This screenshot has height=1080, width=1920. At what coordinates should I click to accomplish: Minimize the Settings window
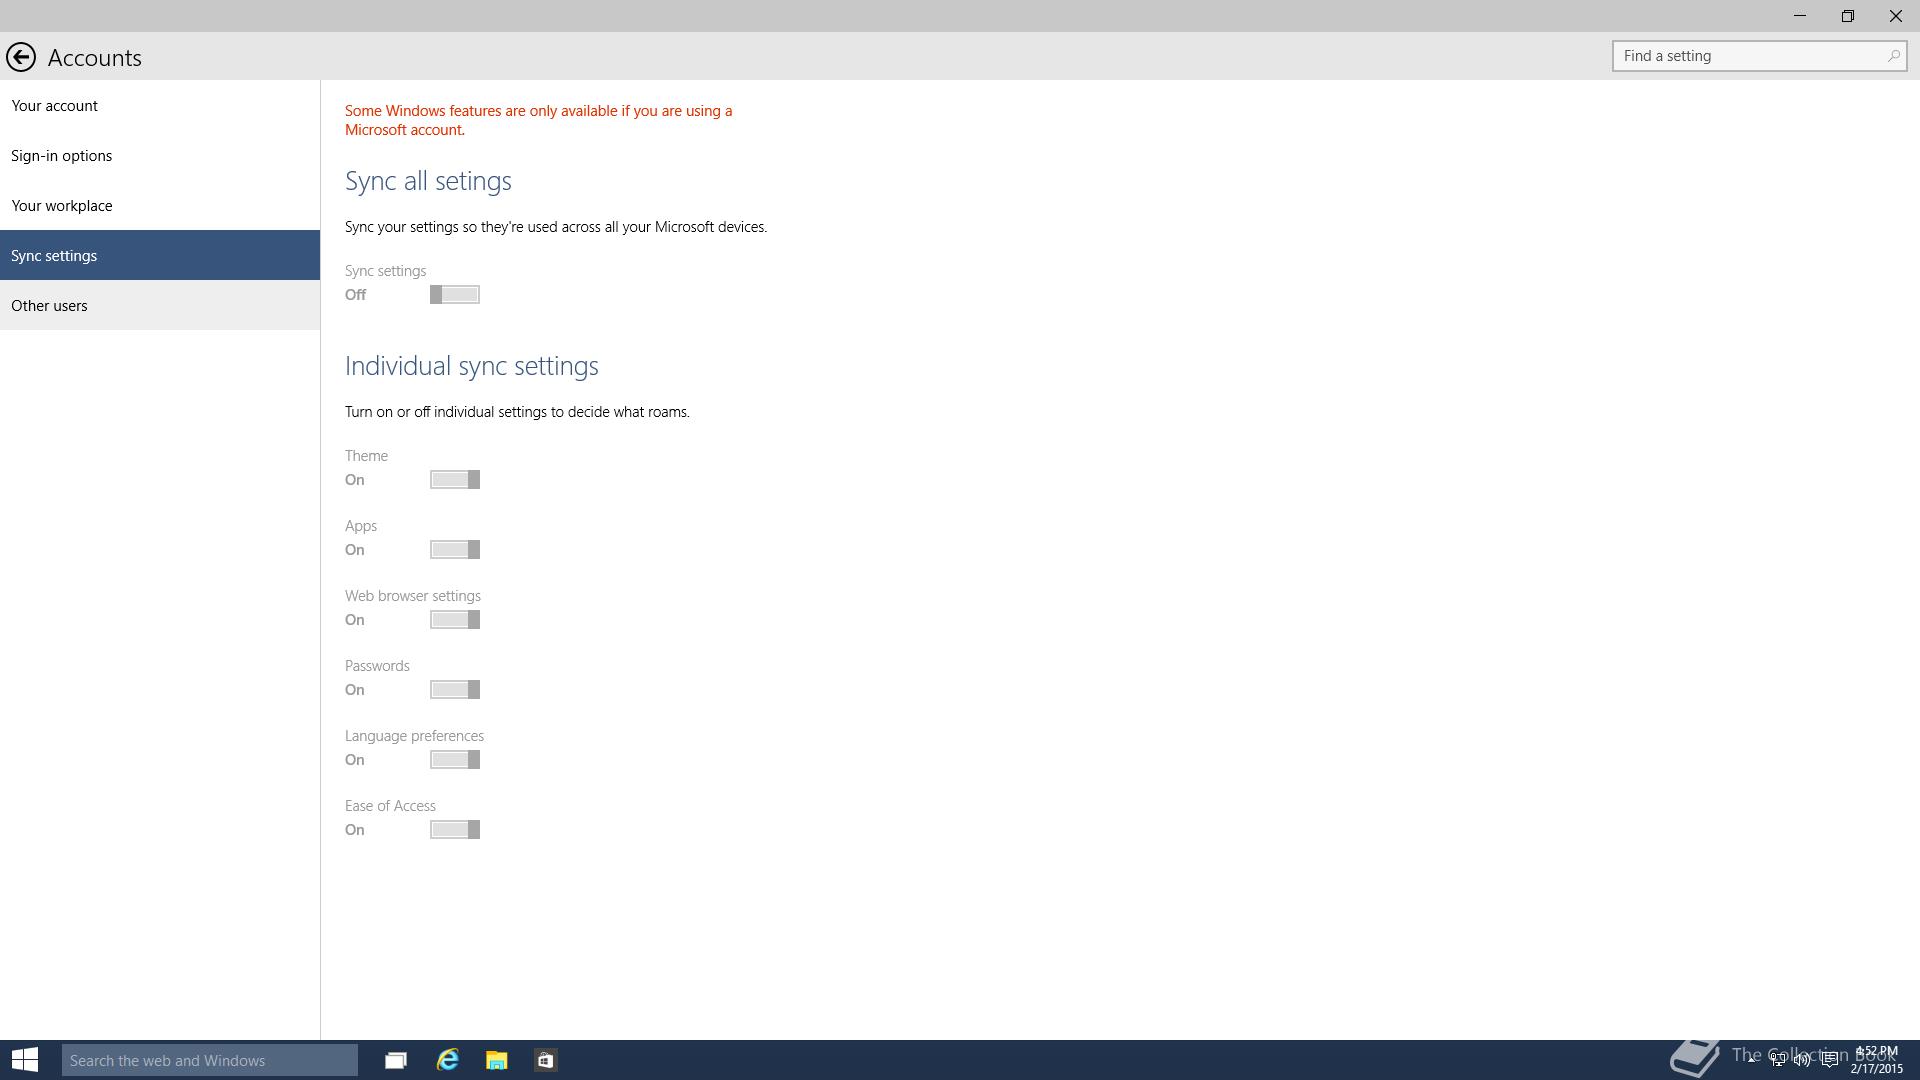pyautogui.click(x=1800, y=16)
